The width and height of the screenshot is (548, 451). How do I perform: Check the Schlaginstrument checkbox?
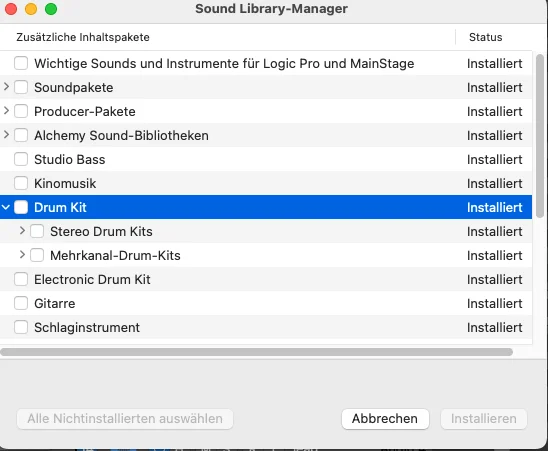pyautogui.click(x=21, y=327)
